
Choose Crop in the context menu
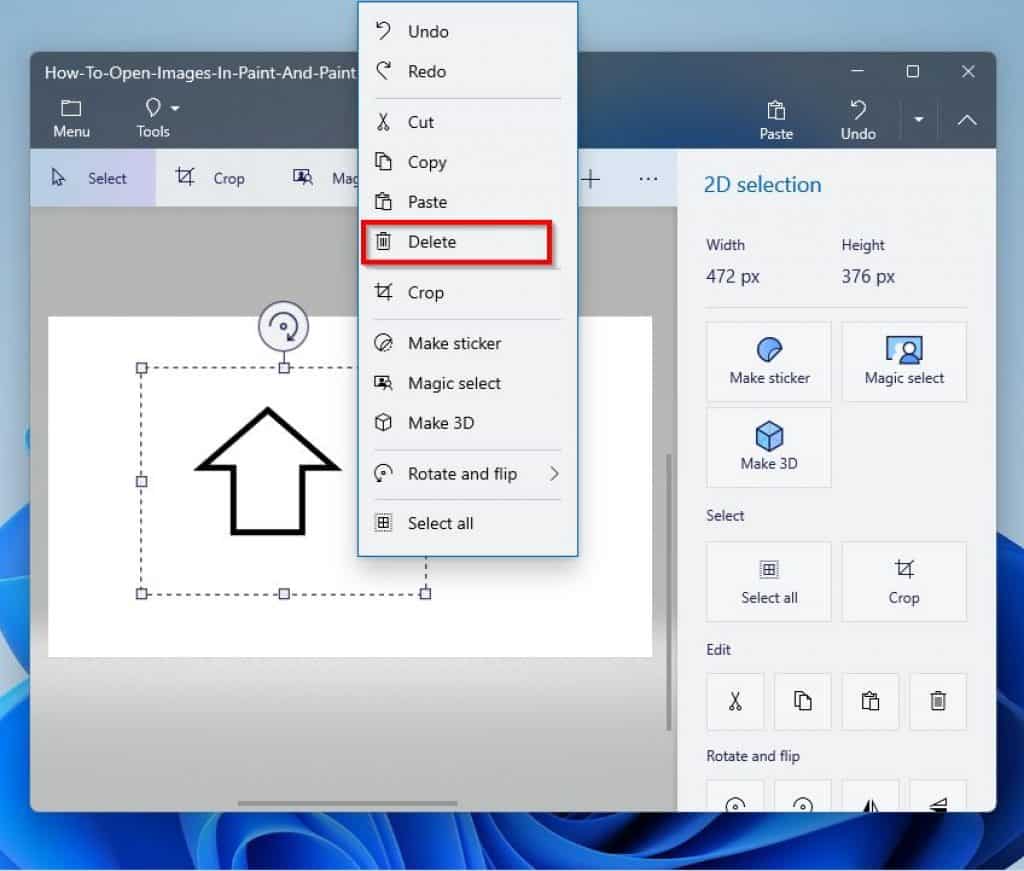click(x=468, y=293)
